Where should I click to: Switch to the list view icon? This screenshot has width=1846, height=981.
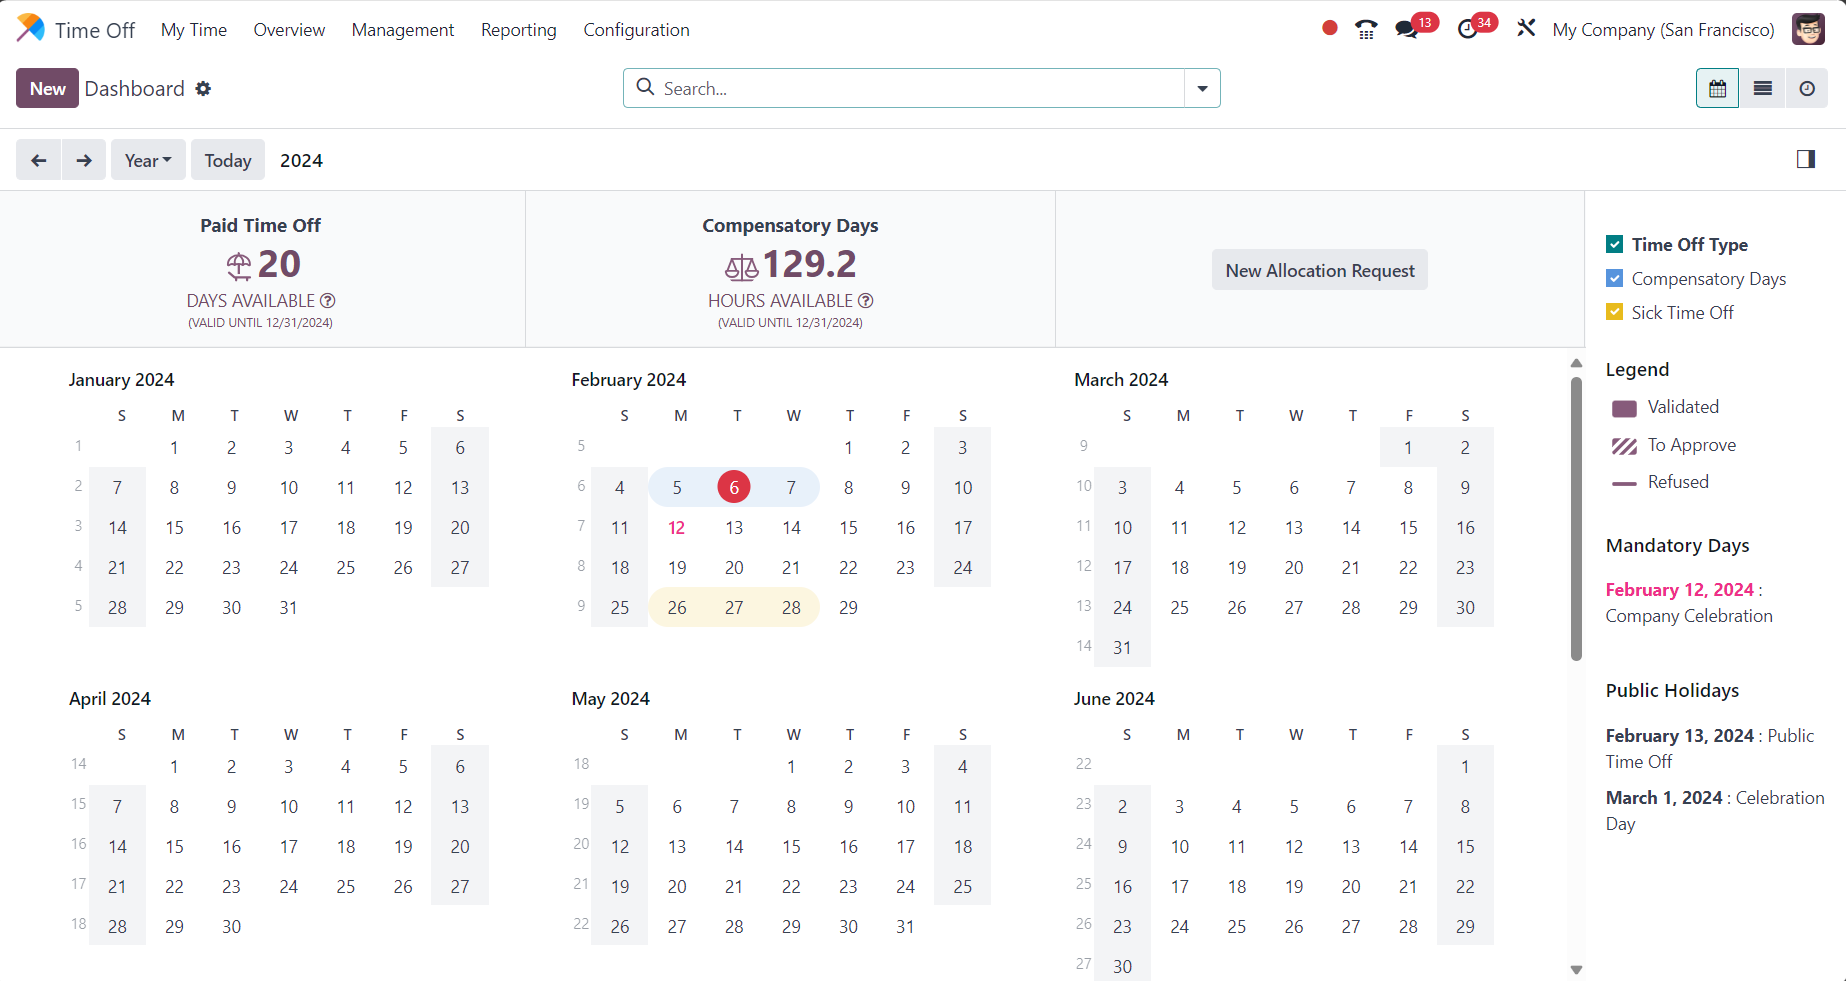coord(1762,89)
